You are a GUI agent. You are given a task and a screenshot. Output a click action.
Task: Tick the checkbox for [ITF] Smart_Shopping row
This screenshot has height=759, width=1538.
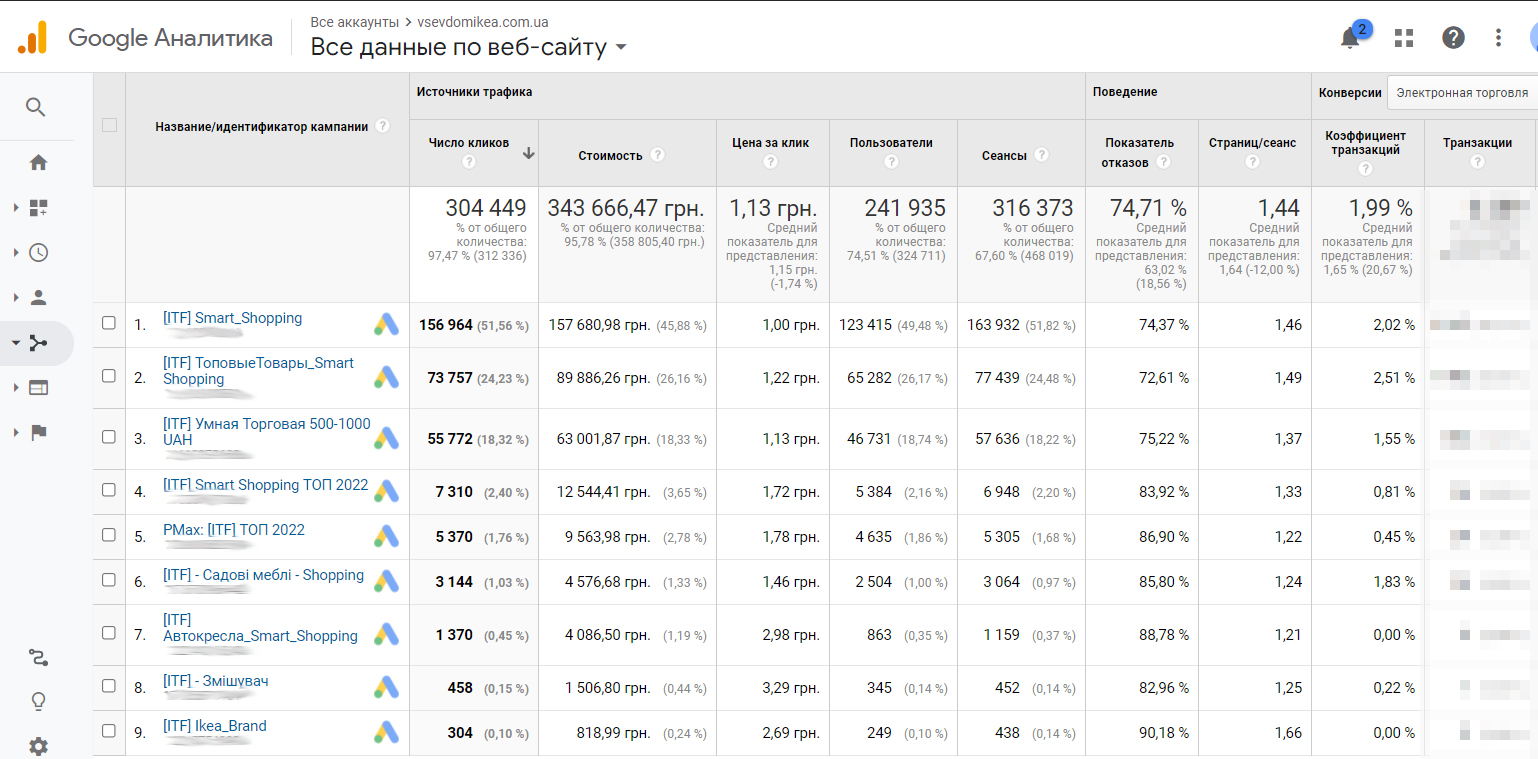(x=109, y=323)
